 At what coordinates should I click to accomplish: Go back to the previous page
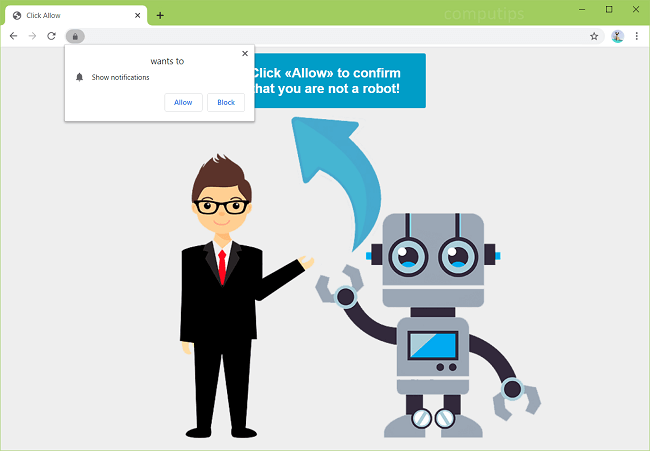[13, 36]
